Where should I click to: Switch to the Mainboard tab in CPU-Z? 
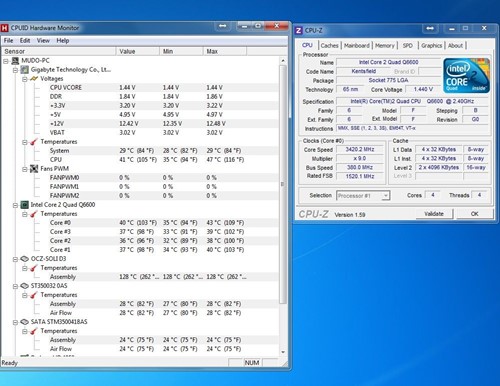point(357,46)
